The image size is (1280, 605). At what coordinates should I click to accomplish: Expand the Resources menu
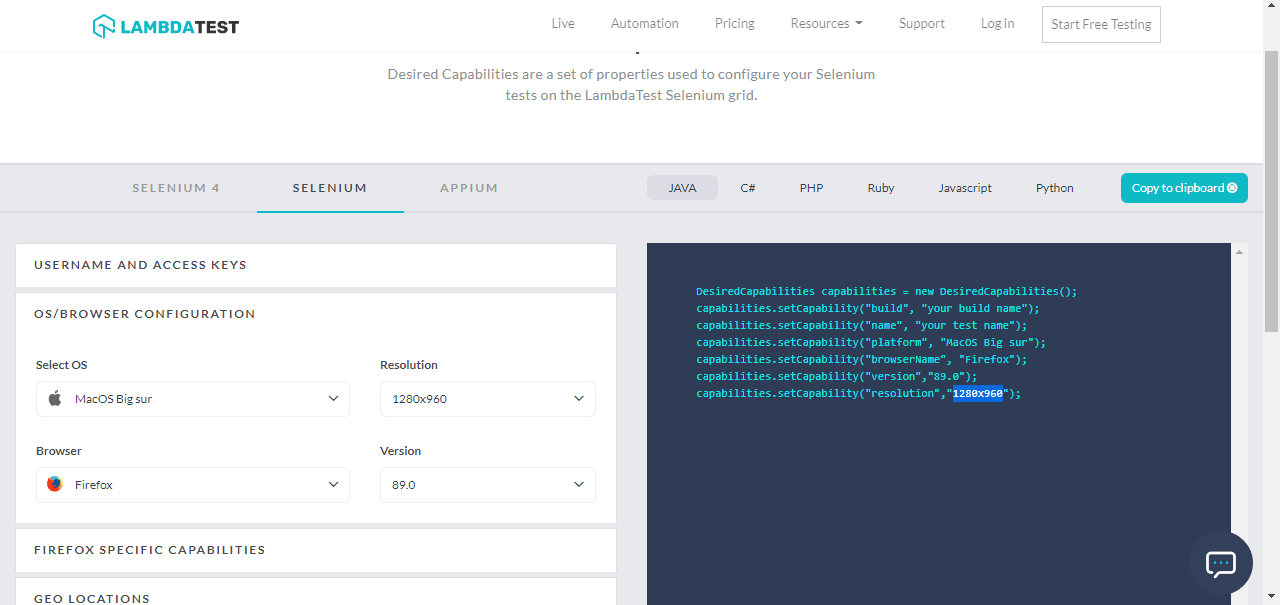[826, 24]
